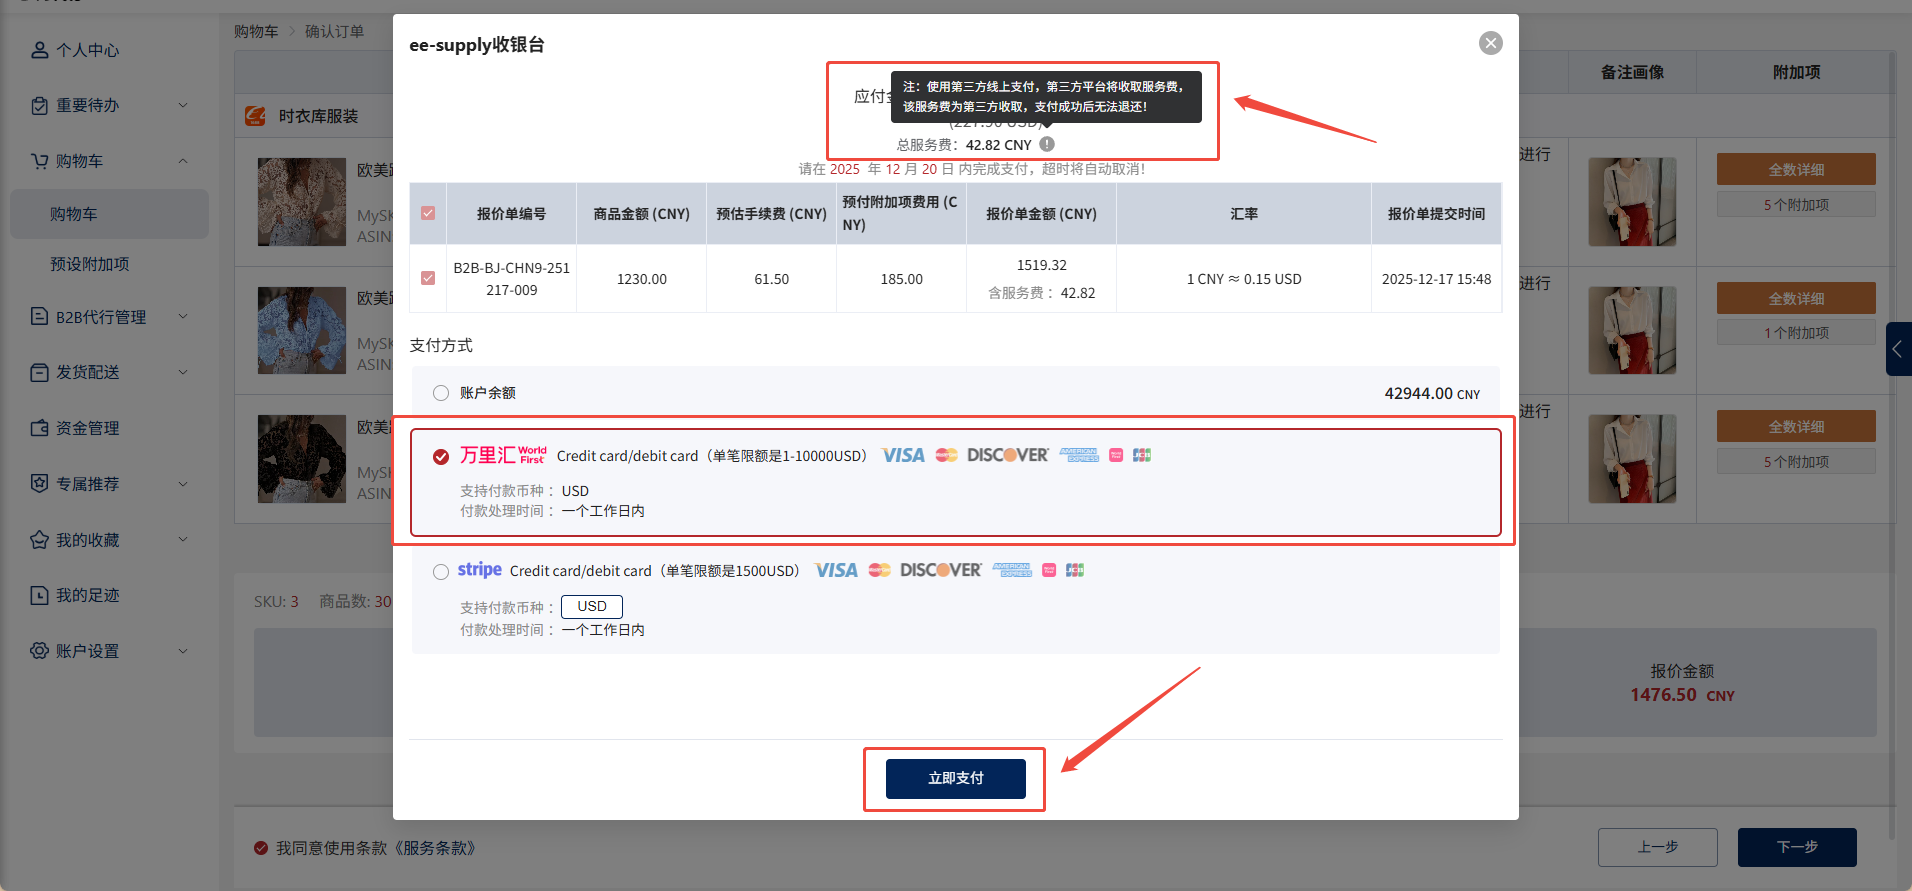
Task: Click the Discover logo in Stripe row
Action: 940,570
